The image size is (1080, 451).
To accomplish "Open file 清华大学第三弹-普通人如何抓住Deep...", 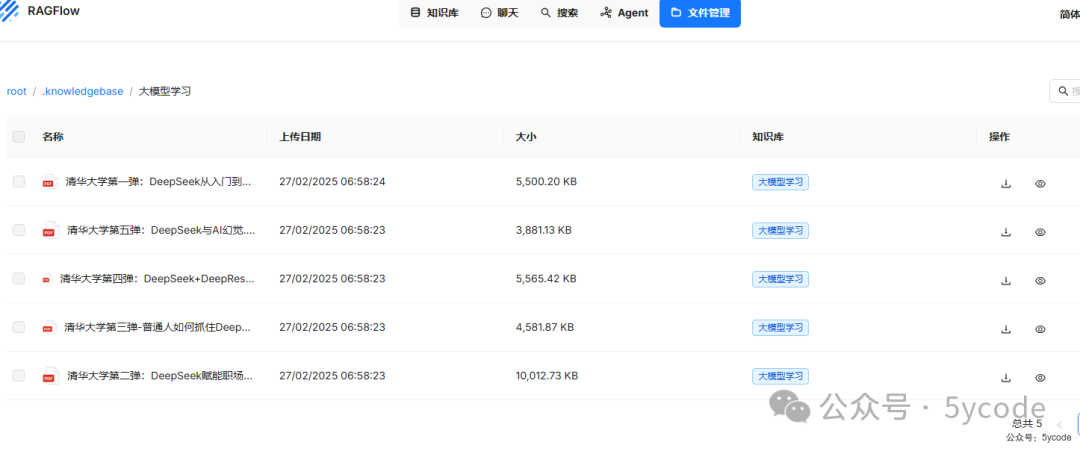I will pyautogui.click(x=157, y=327).
